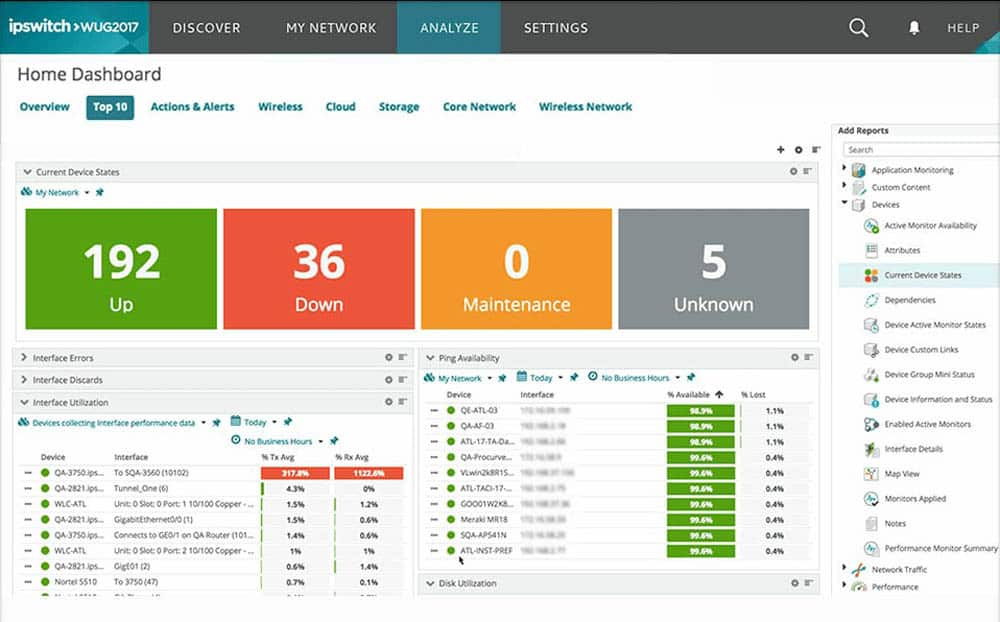Open dashboard settings gear beside plus icon
Viewport: 1000px width, 622px height.
798,149
